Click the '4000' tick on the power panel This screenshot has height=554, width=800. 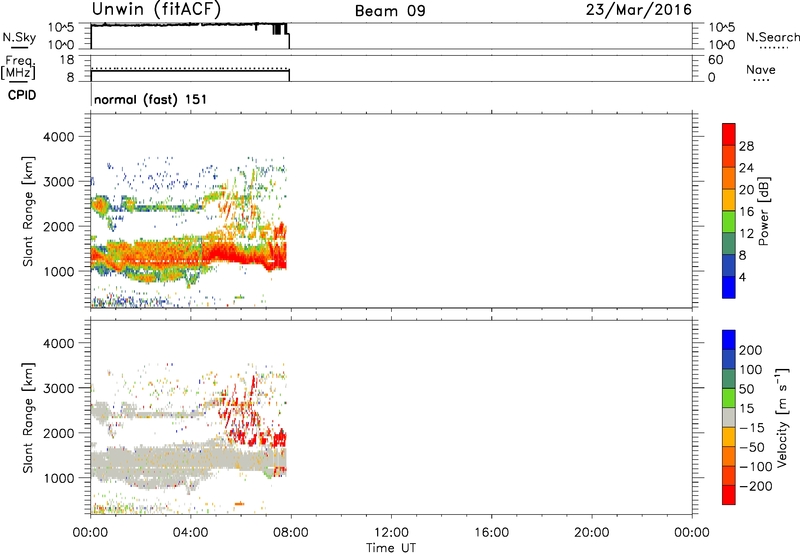59,137
